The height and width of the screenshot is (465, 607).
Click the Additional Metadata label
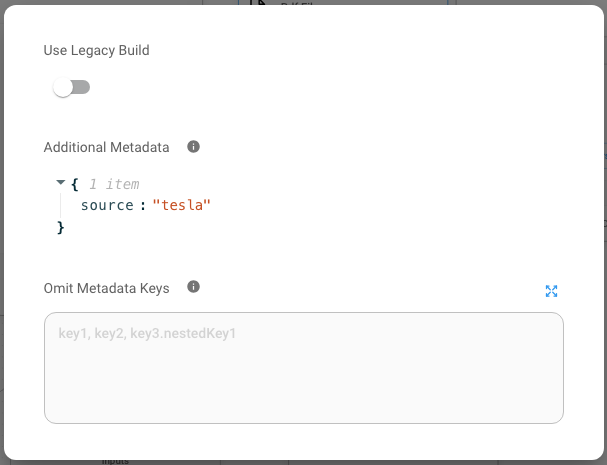106,147
